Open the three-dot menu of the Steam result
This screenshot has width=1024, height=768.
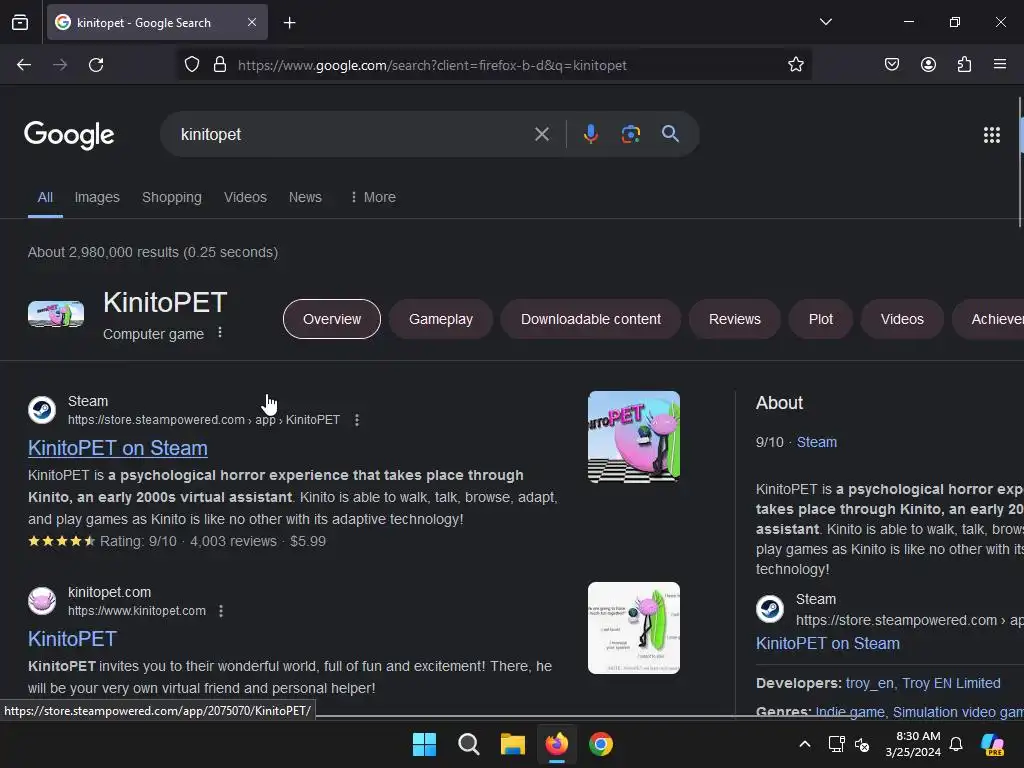point(357,420)
